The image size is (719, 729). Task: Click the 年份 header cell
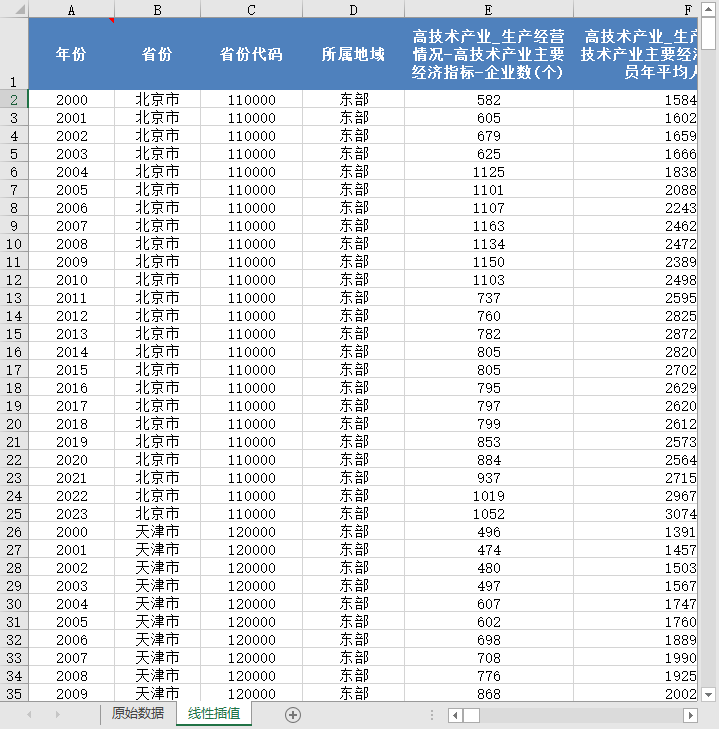(71, 54)
